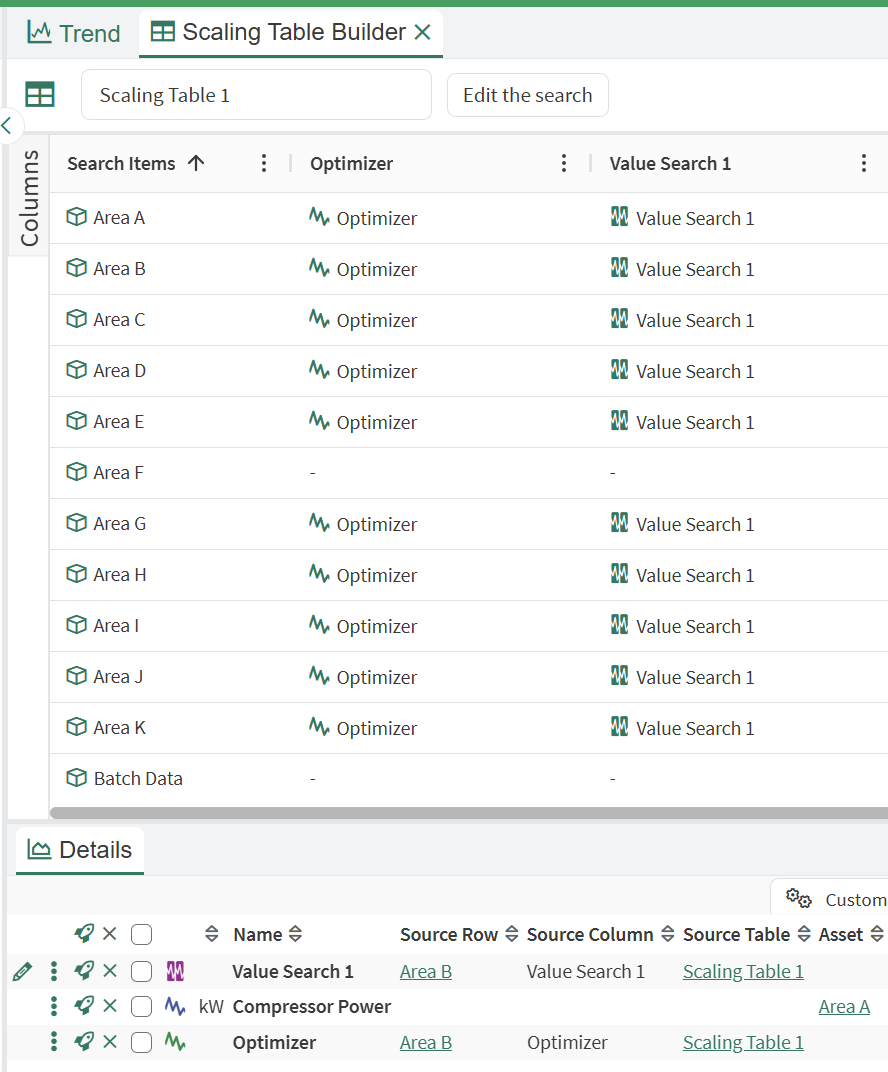Click the table horizontal scrollbar
888x1072 pixels.
click(x=469, y=813)
